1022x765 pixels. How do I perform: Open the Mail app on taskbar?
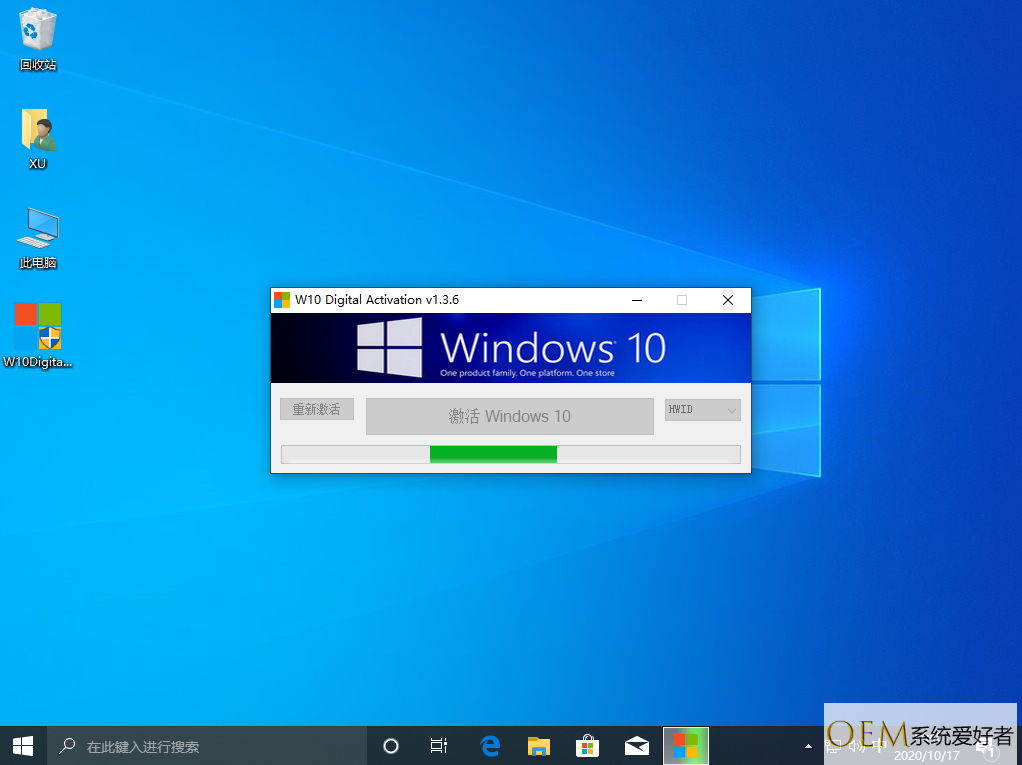click(636, 746)
